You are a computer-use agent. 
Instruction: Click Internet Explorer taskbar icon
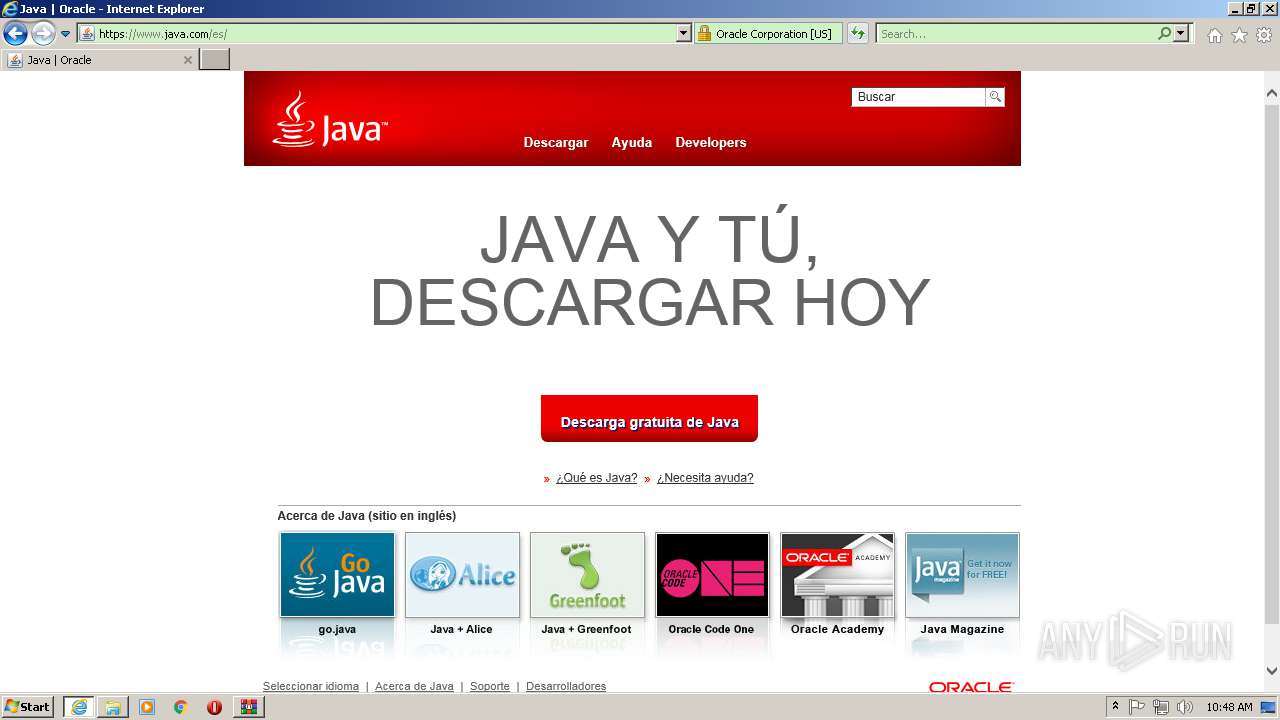click(79, 707)
